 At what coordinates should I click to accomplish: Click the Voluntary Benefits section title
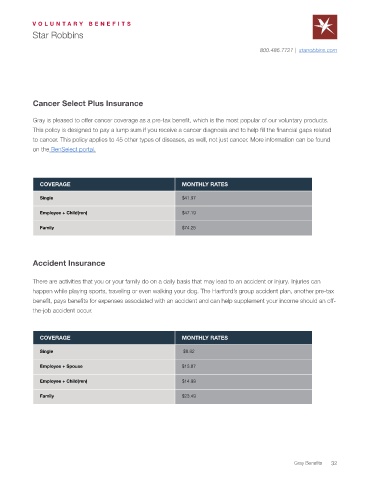82,24
